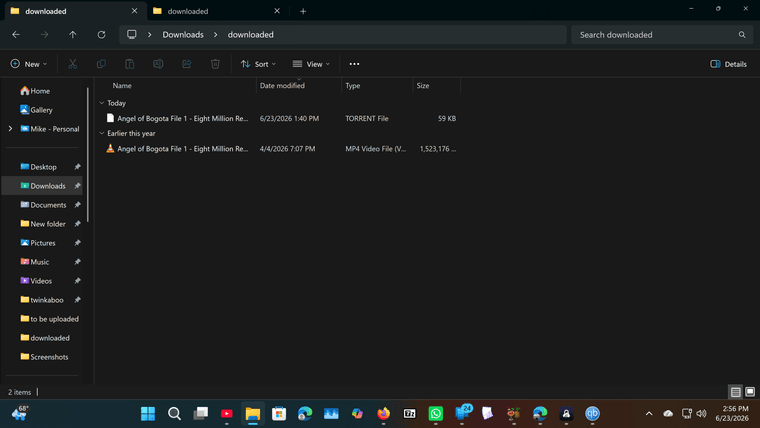This screenshot has width=760, height=428.
Task: Click the Share icon in toolbar
Action: [187, 64]
